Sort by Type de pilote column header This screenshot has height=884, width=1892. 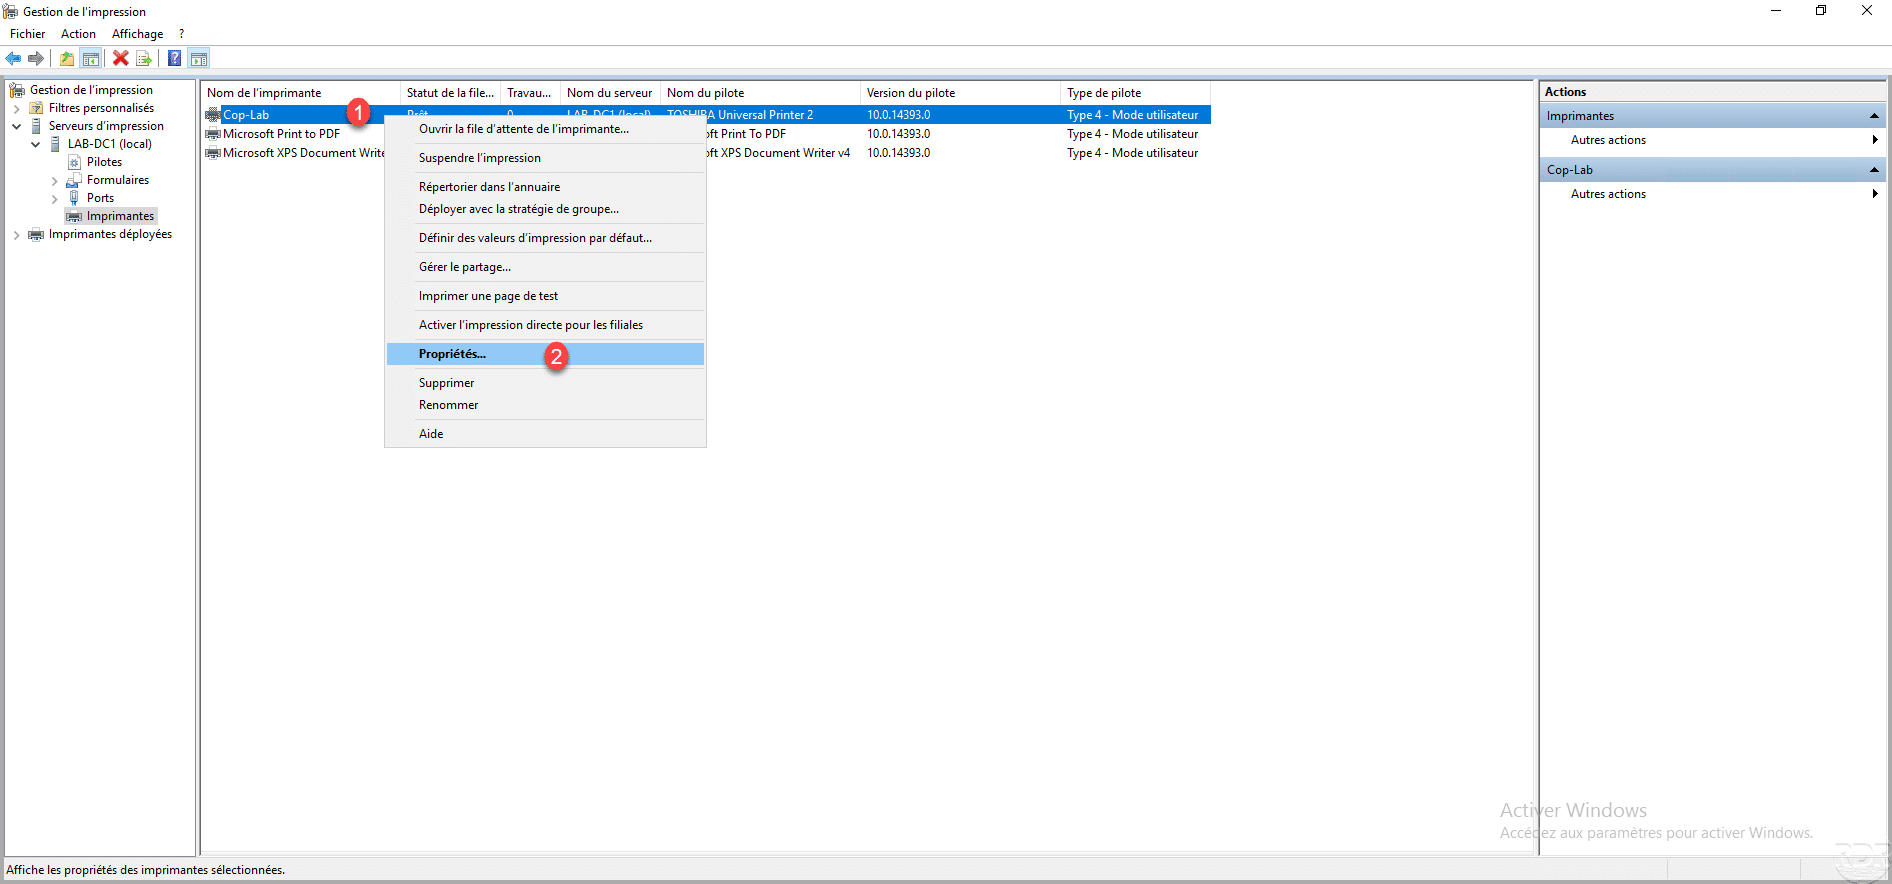coord(1135,93)
